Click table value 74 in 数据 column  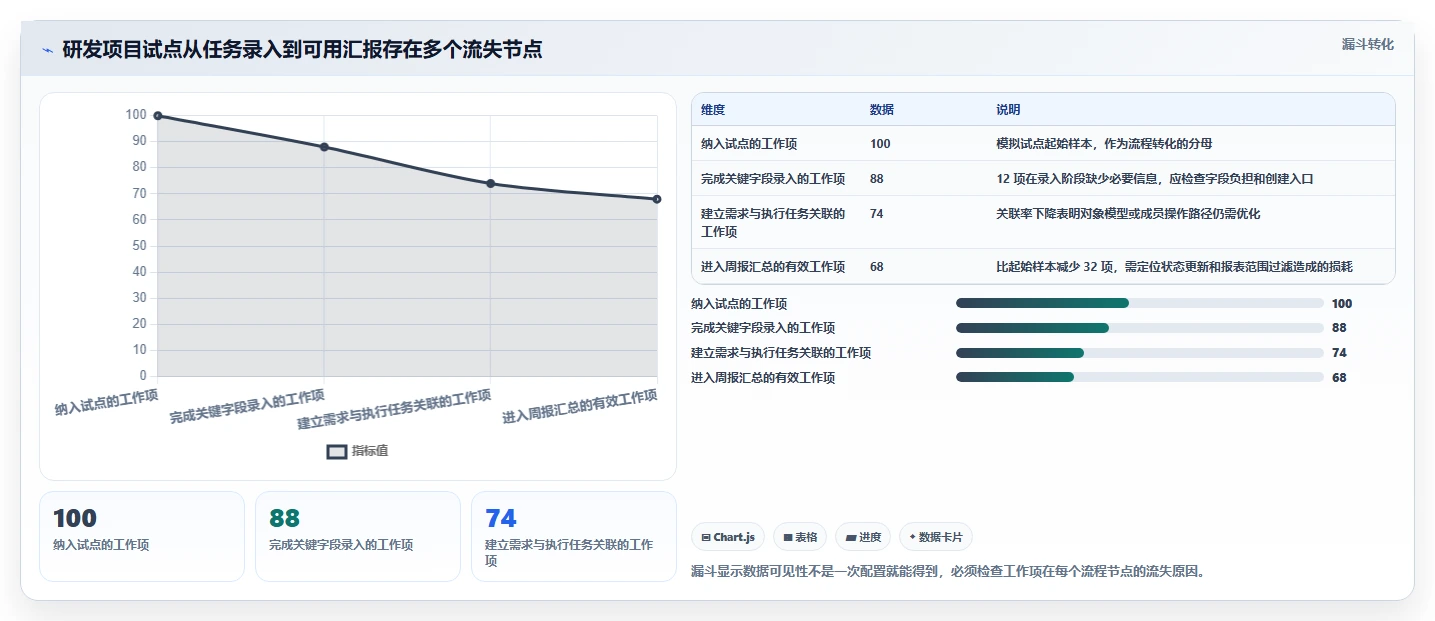coord(877,214)
